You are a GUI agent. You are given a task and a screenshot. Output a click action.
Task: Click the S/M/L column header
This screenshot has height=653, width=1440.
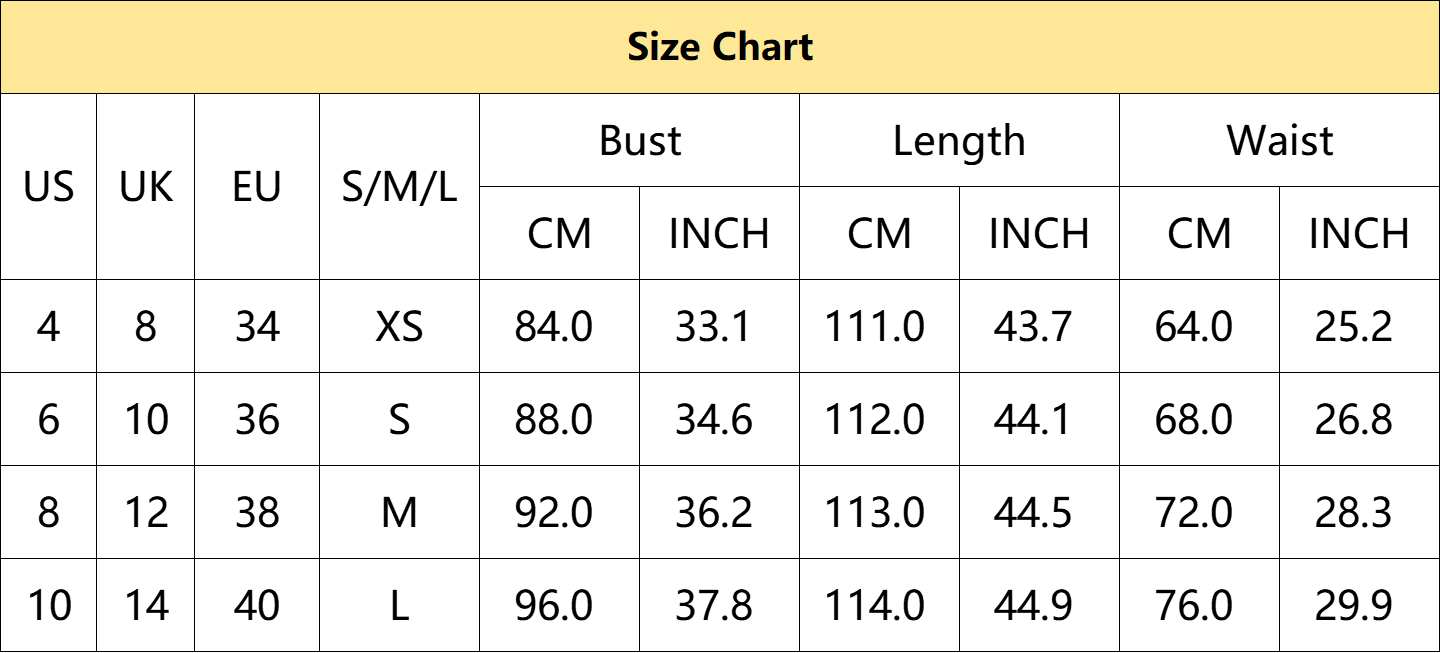pos(399,187)
